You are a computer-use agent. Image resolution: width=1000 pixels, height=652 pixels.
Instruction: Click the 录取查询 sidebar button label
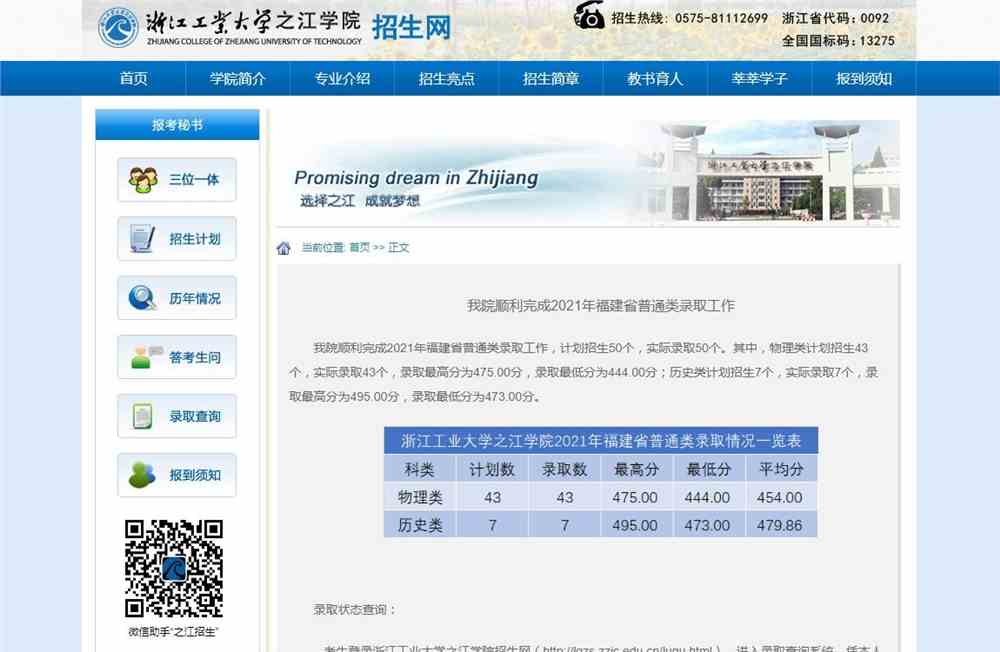coord(195,417)
